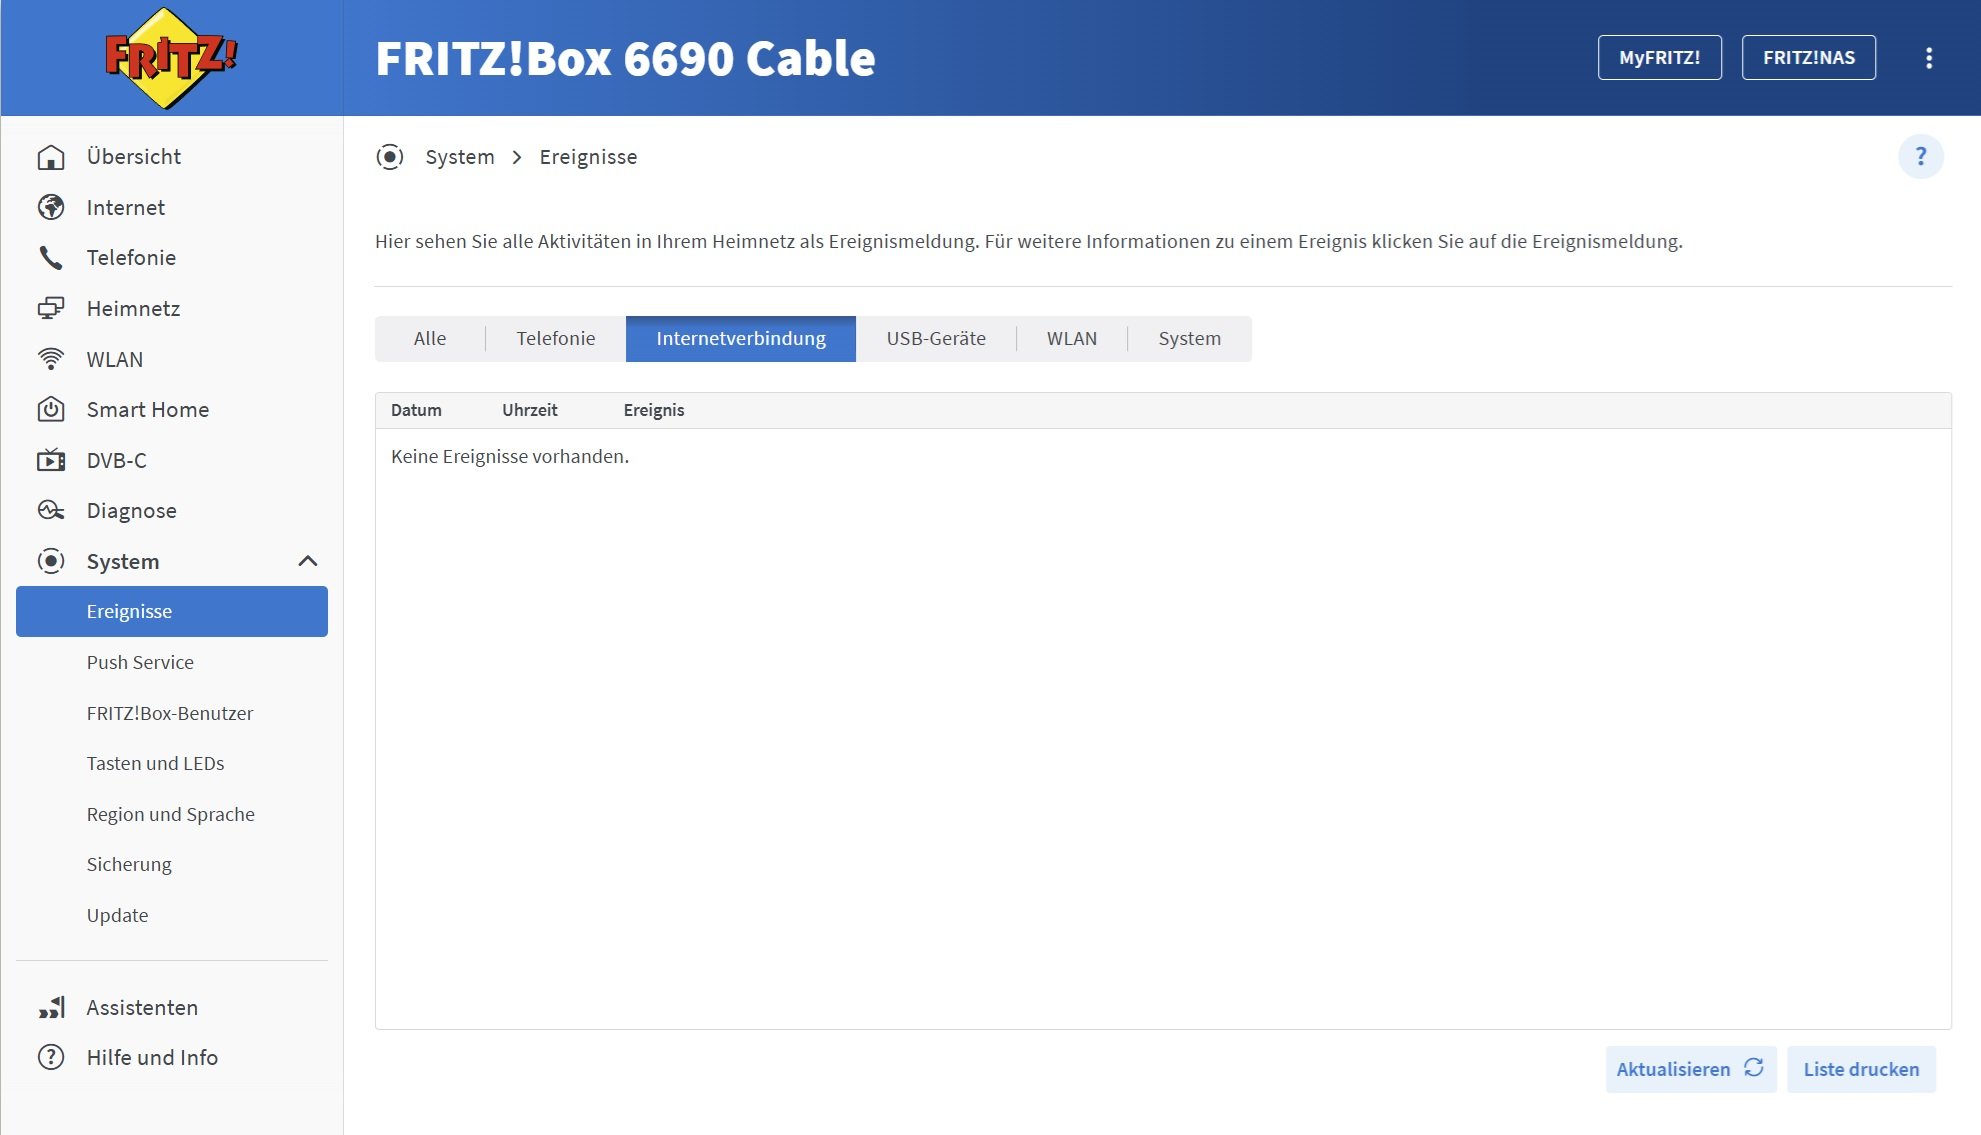This screenshot has width=1981, height=1135.
Task: Open the three-dot menu in the header
Action: point(1928,58)
